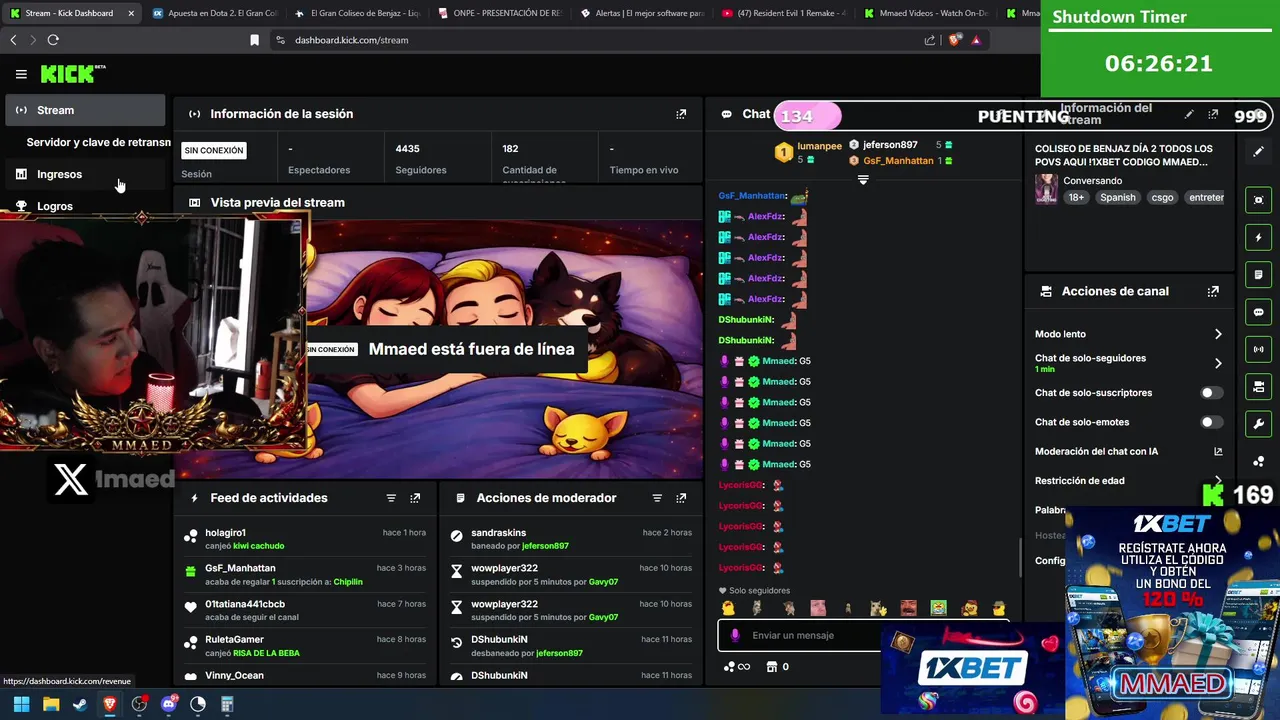Click the chat bubble icon in the right sidebar
This screenshot has width=1280, height=720.
1259,312
